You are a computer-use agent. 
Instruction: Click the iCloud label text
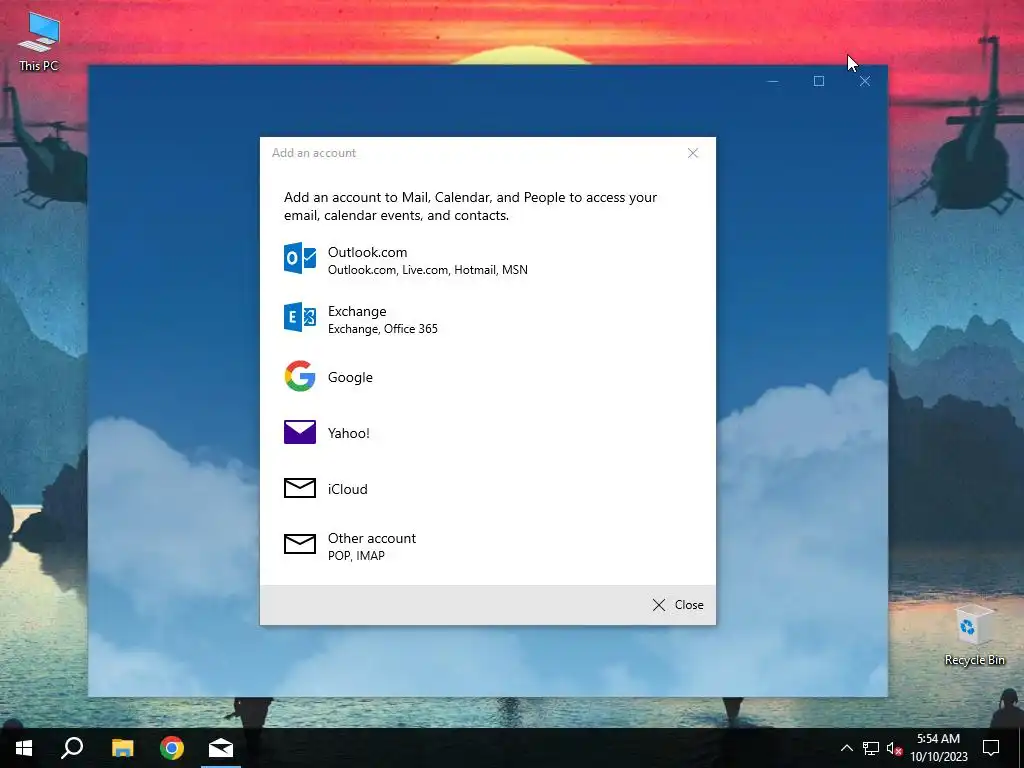click(347, 489)
